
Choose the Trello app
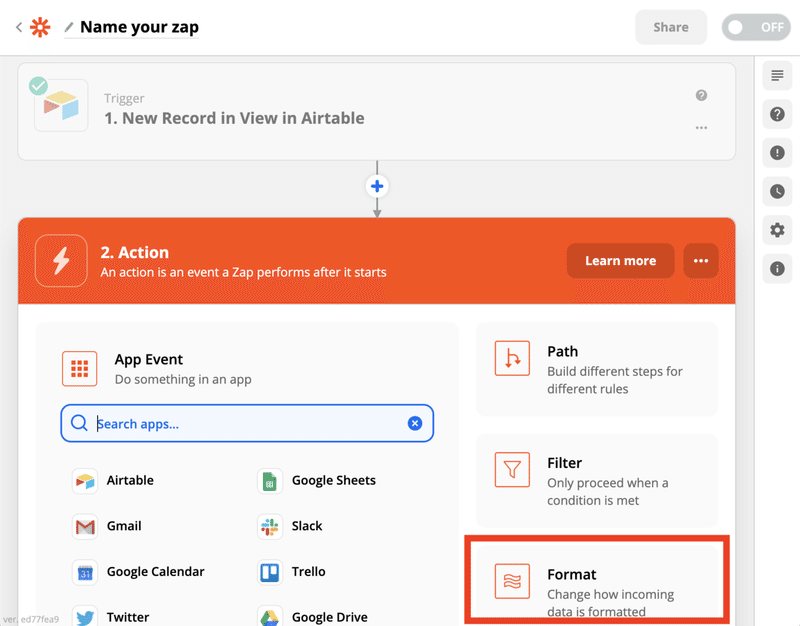click(291, 572)
